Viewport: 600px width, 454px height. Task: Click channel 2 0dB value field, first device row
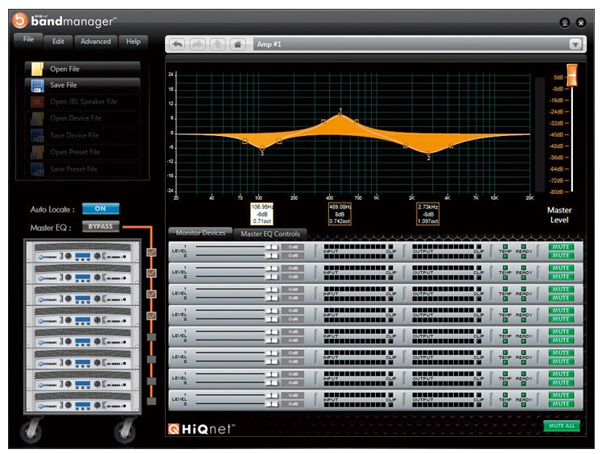pos(293,256)
